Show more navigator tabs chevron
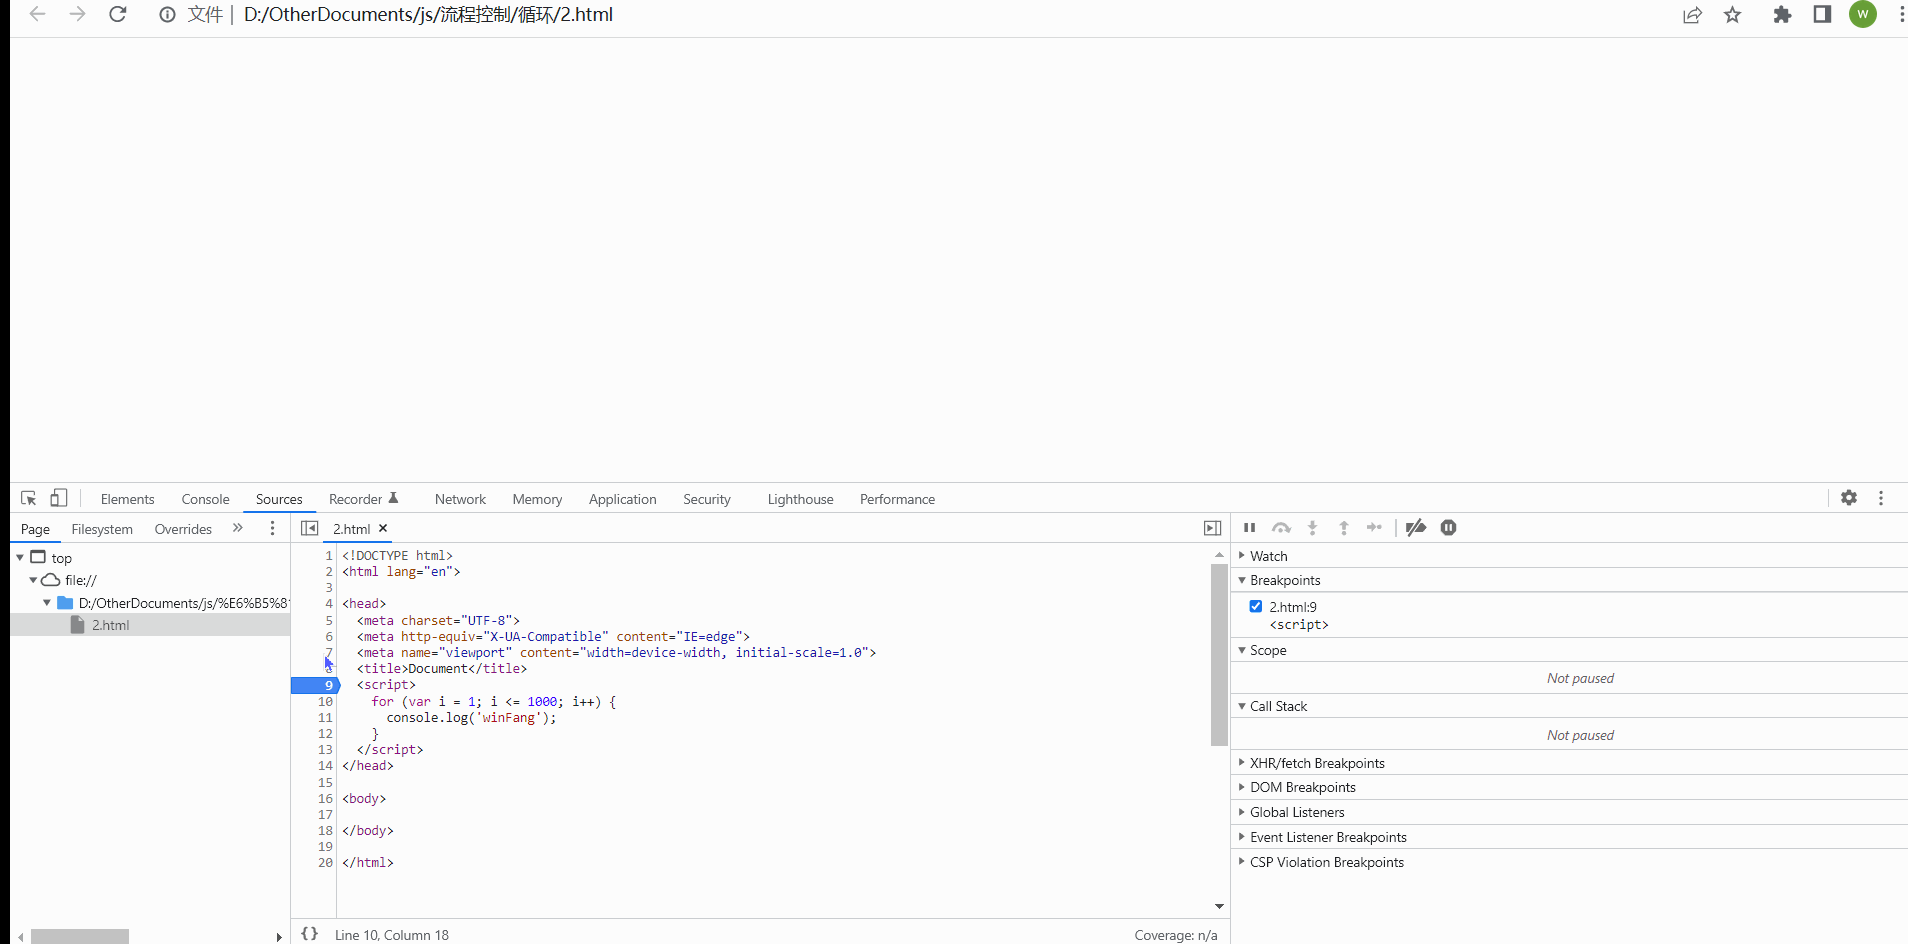Image resolution: width=1908 pixels, height=944 pixels. coord(238,528)
